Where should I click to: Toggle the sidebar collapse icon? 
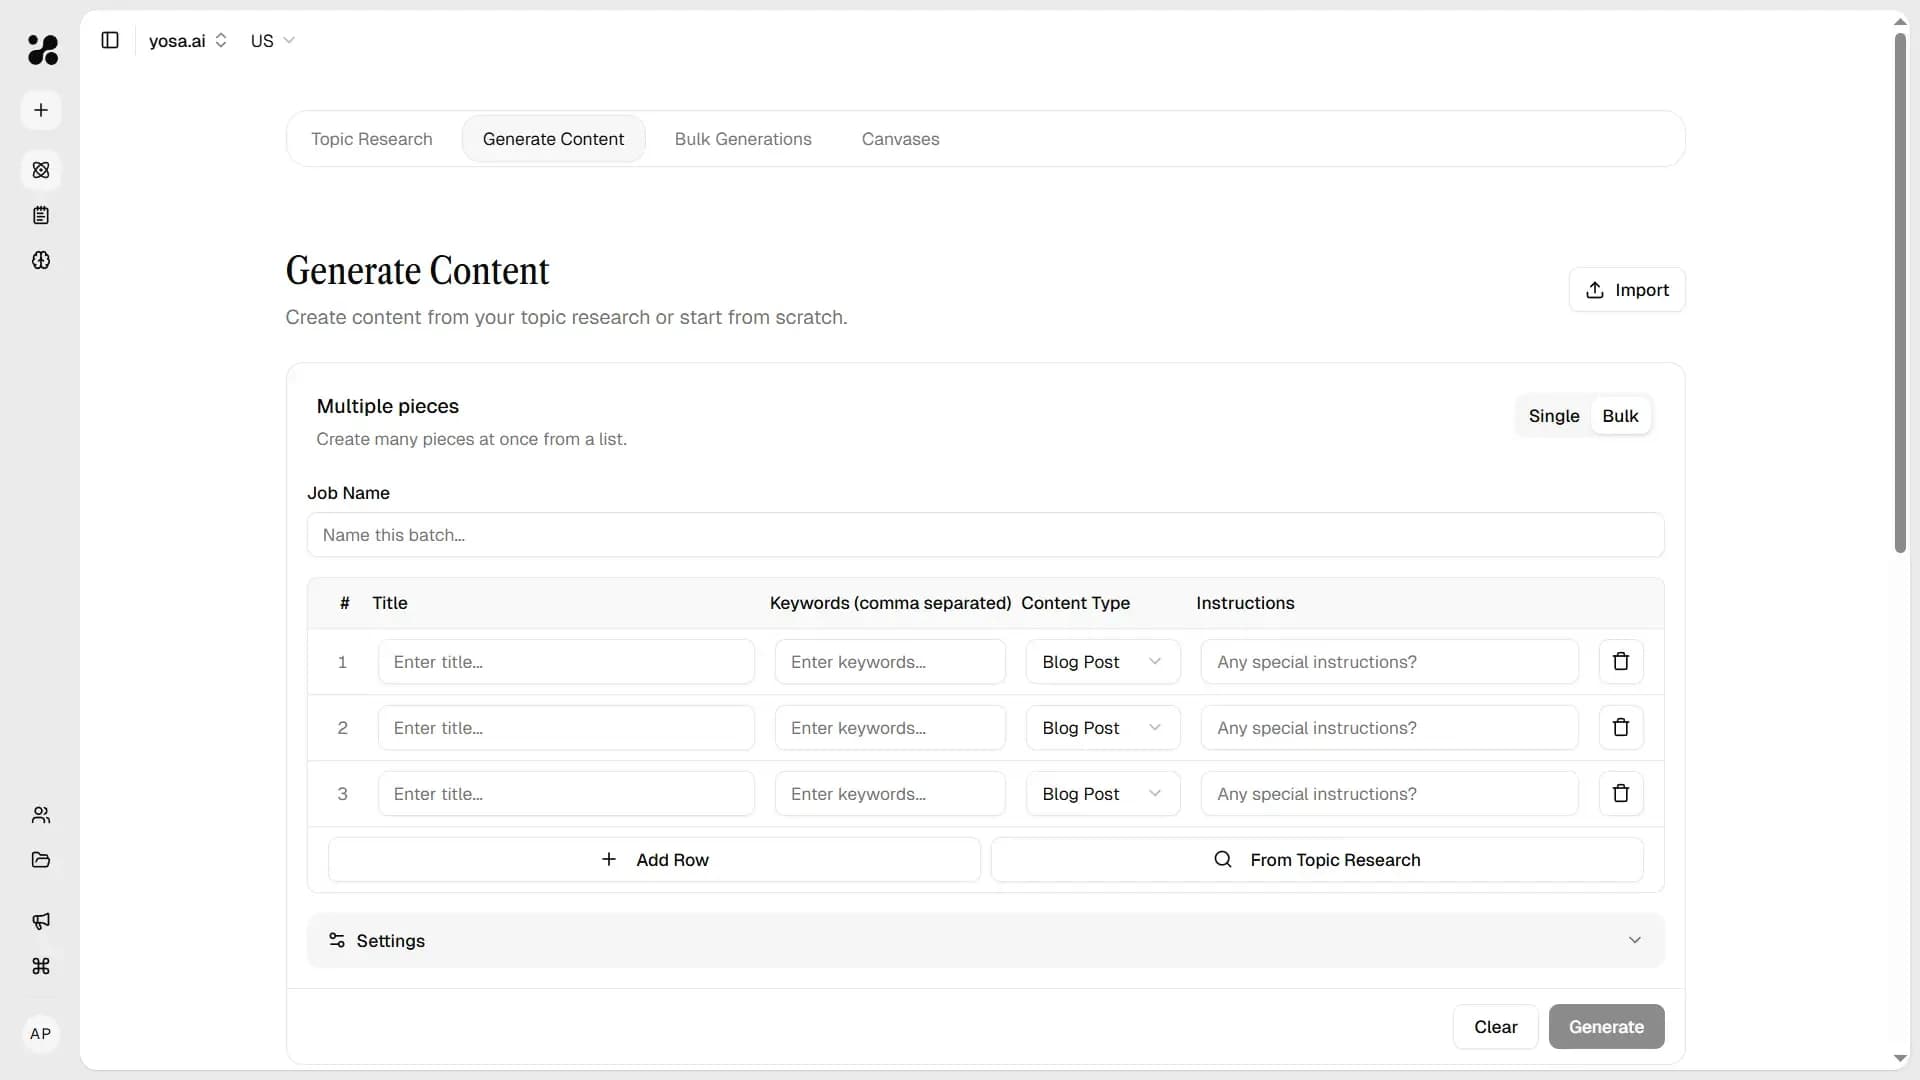point(110,40)
